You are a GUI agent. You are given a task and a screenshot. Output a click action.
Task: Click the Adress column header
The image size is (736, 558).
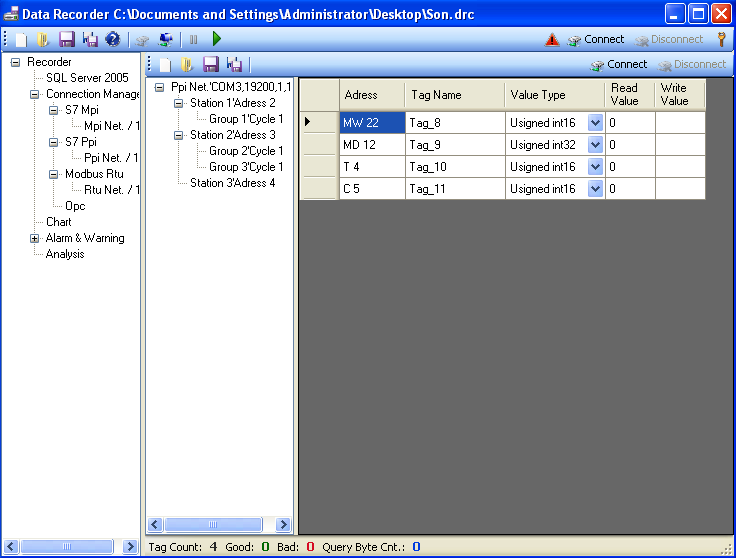(x=372, y=95)
